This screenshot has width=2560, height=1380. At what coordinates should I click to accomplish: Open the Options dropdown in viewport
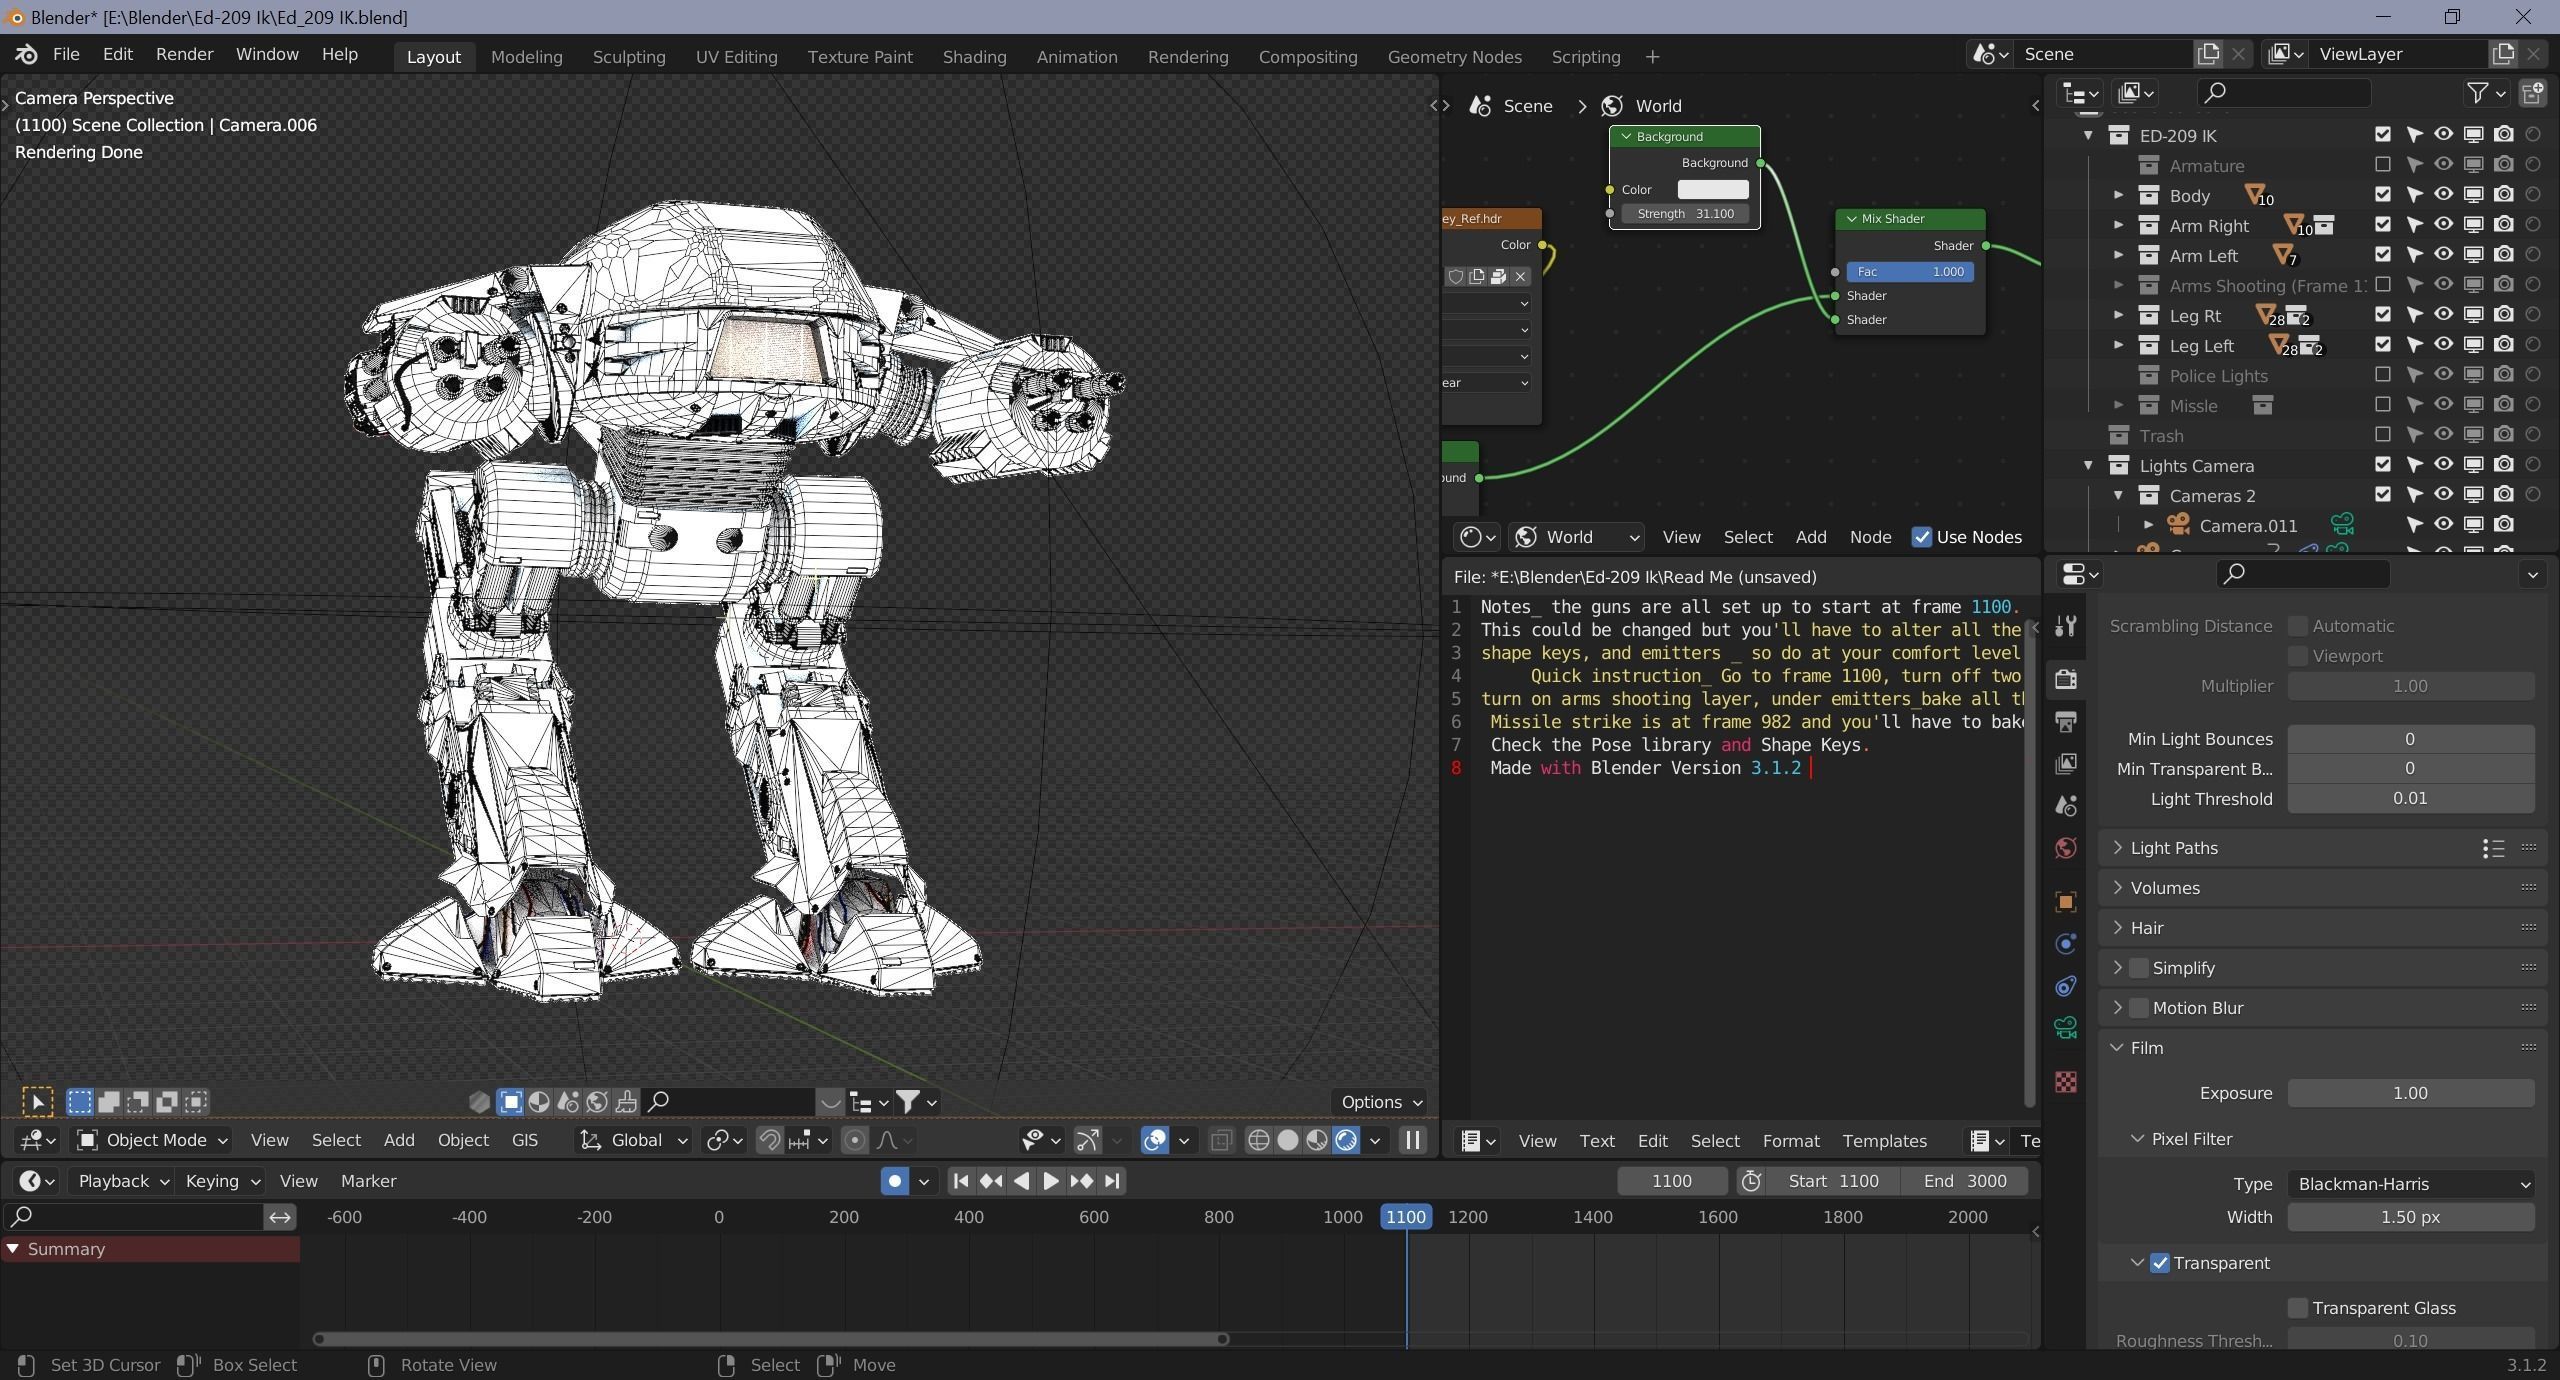pos(1380,1102)
